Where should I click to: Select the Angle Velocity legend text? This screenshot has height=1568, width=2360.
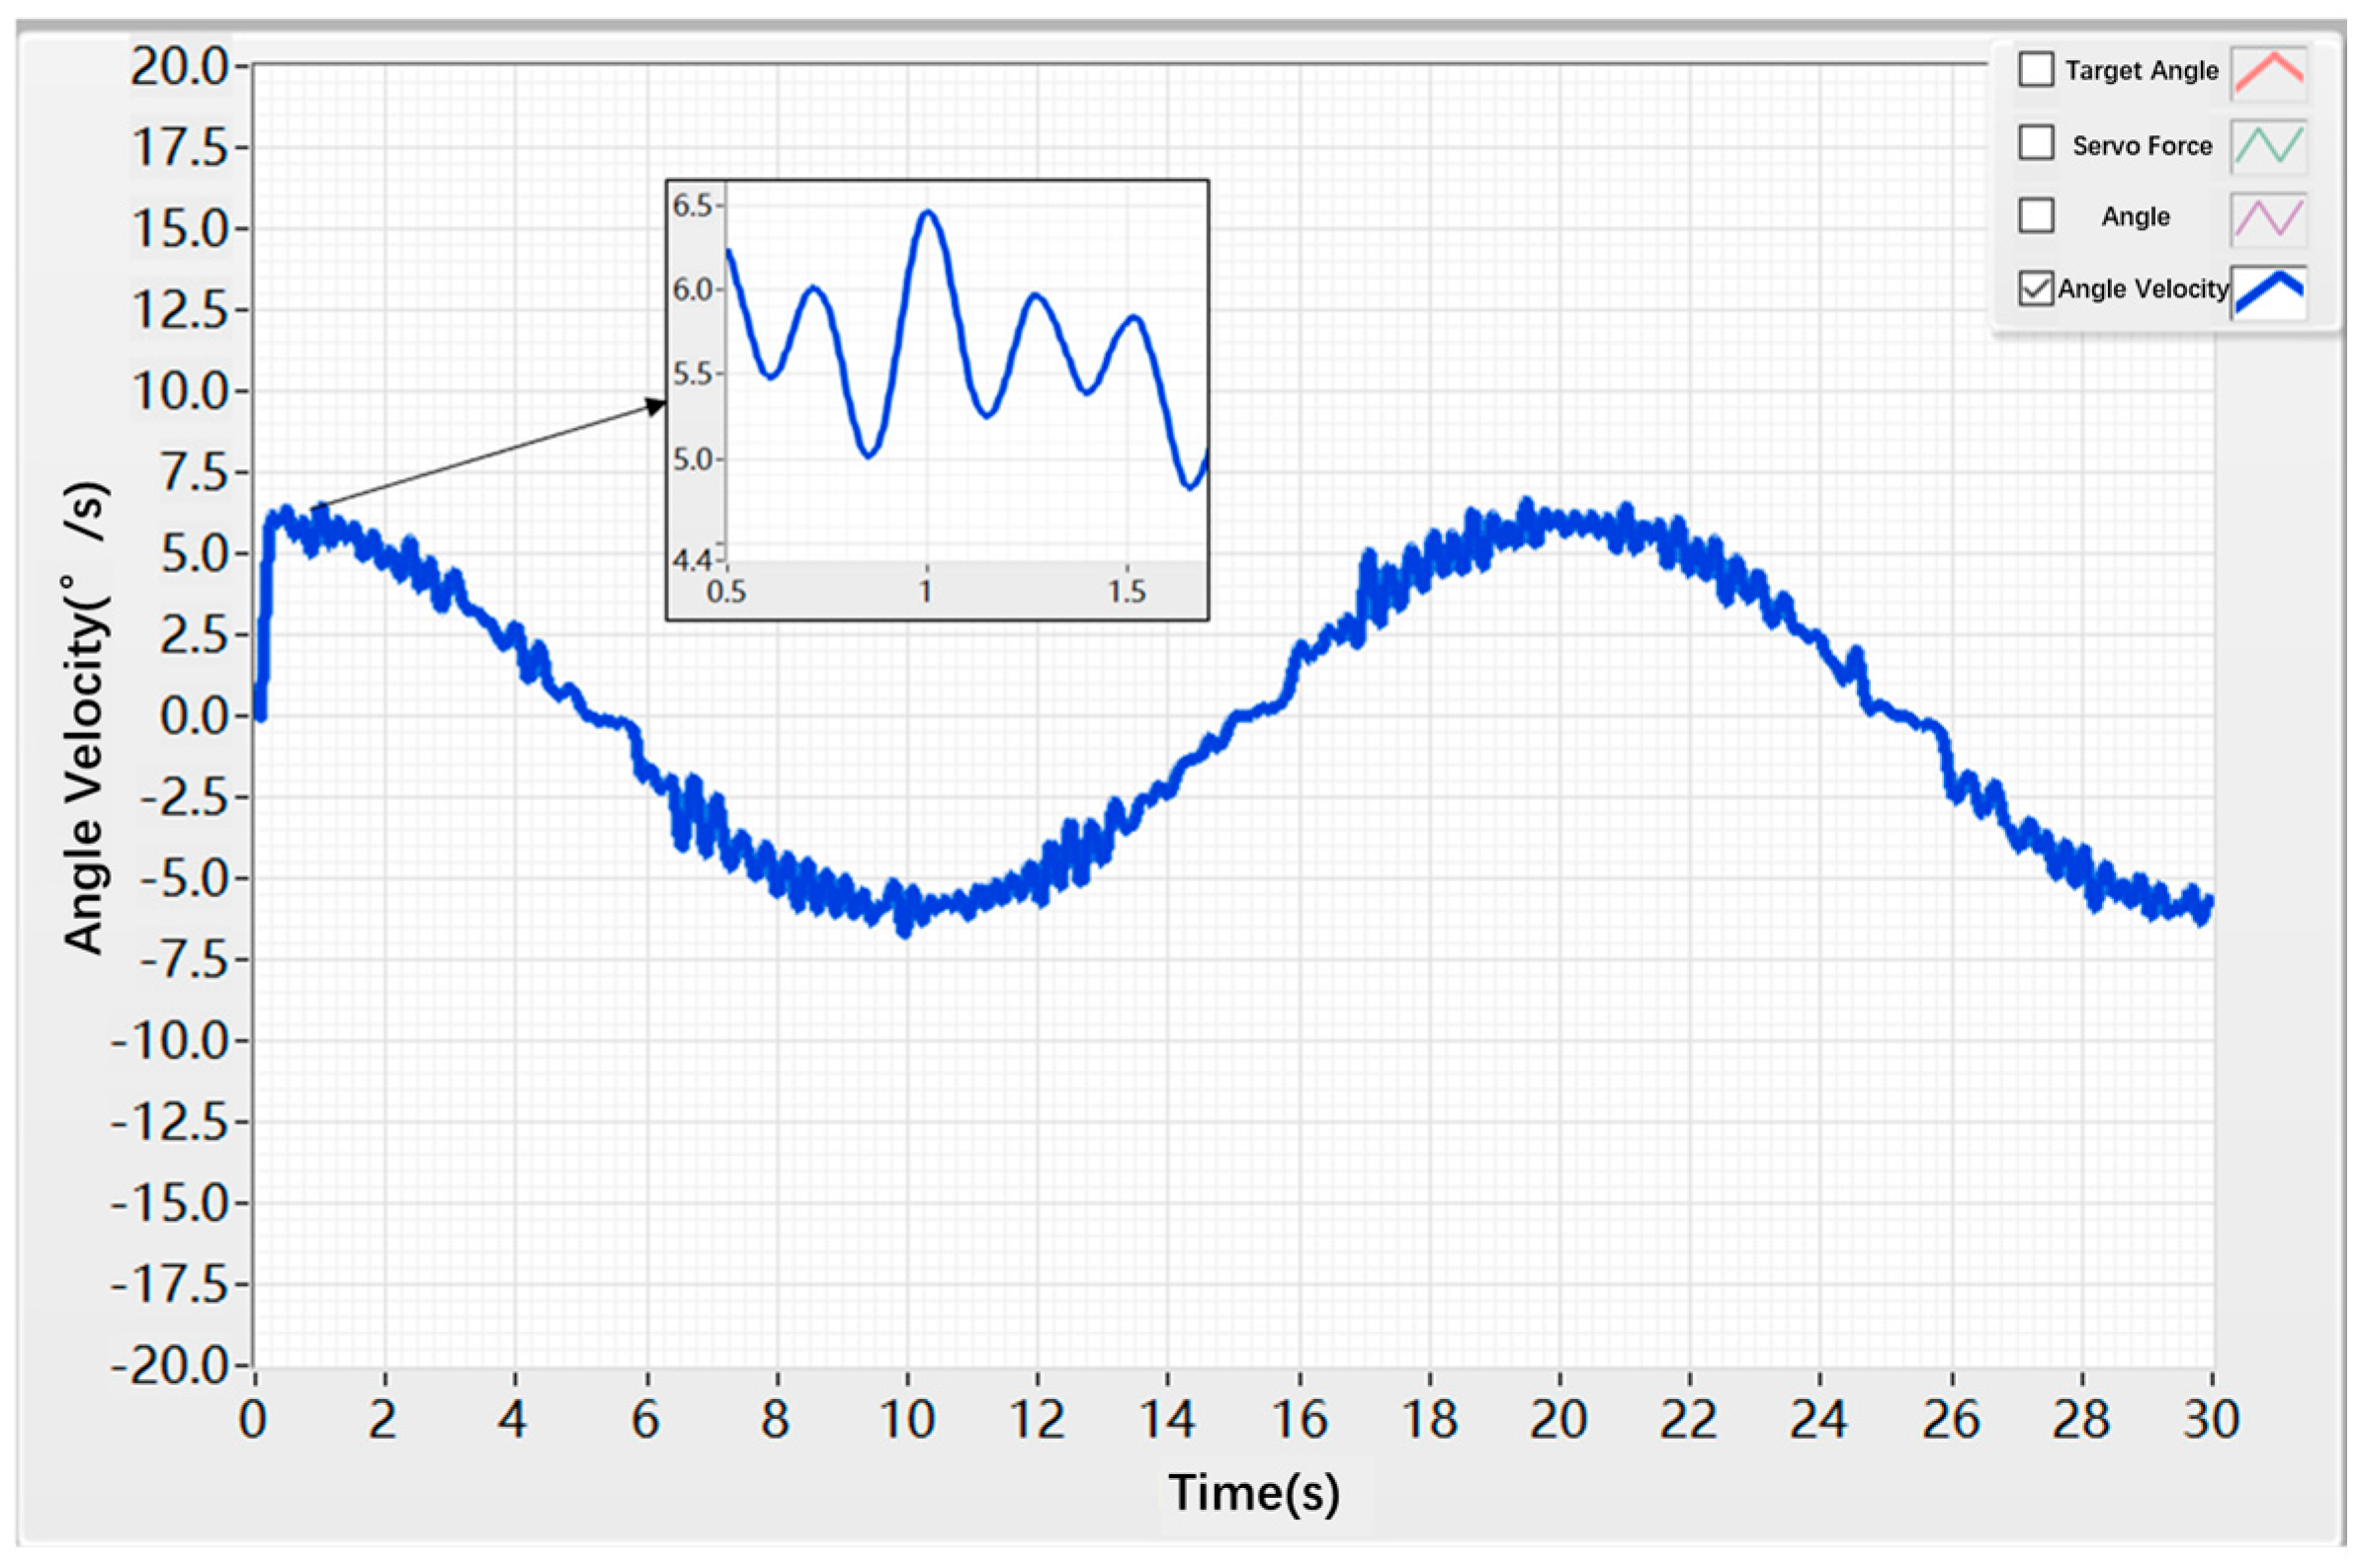(2143, 289)
